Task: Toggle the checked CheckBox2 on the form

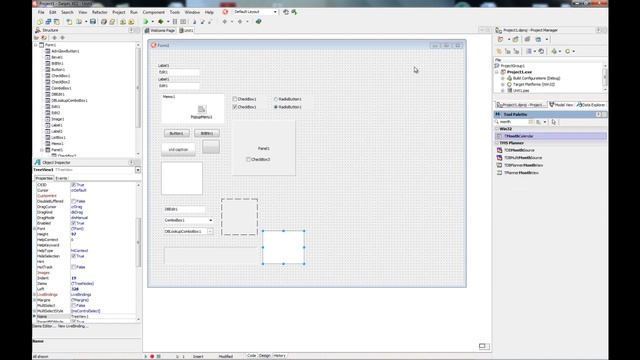Action: pos(235,107)
